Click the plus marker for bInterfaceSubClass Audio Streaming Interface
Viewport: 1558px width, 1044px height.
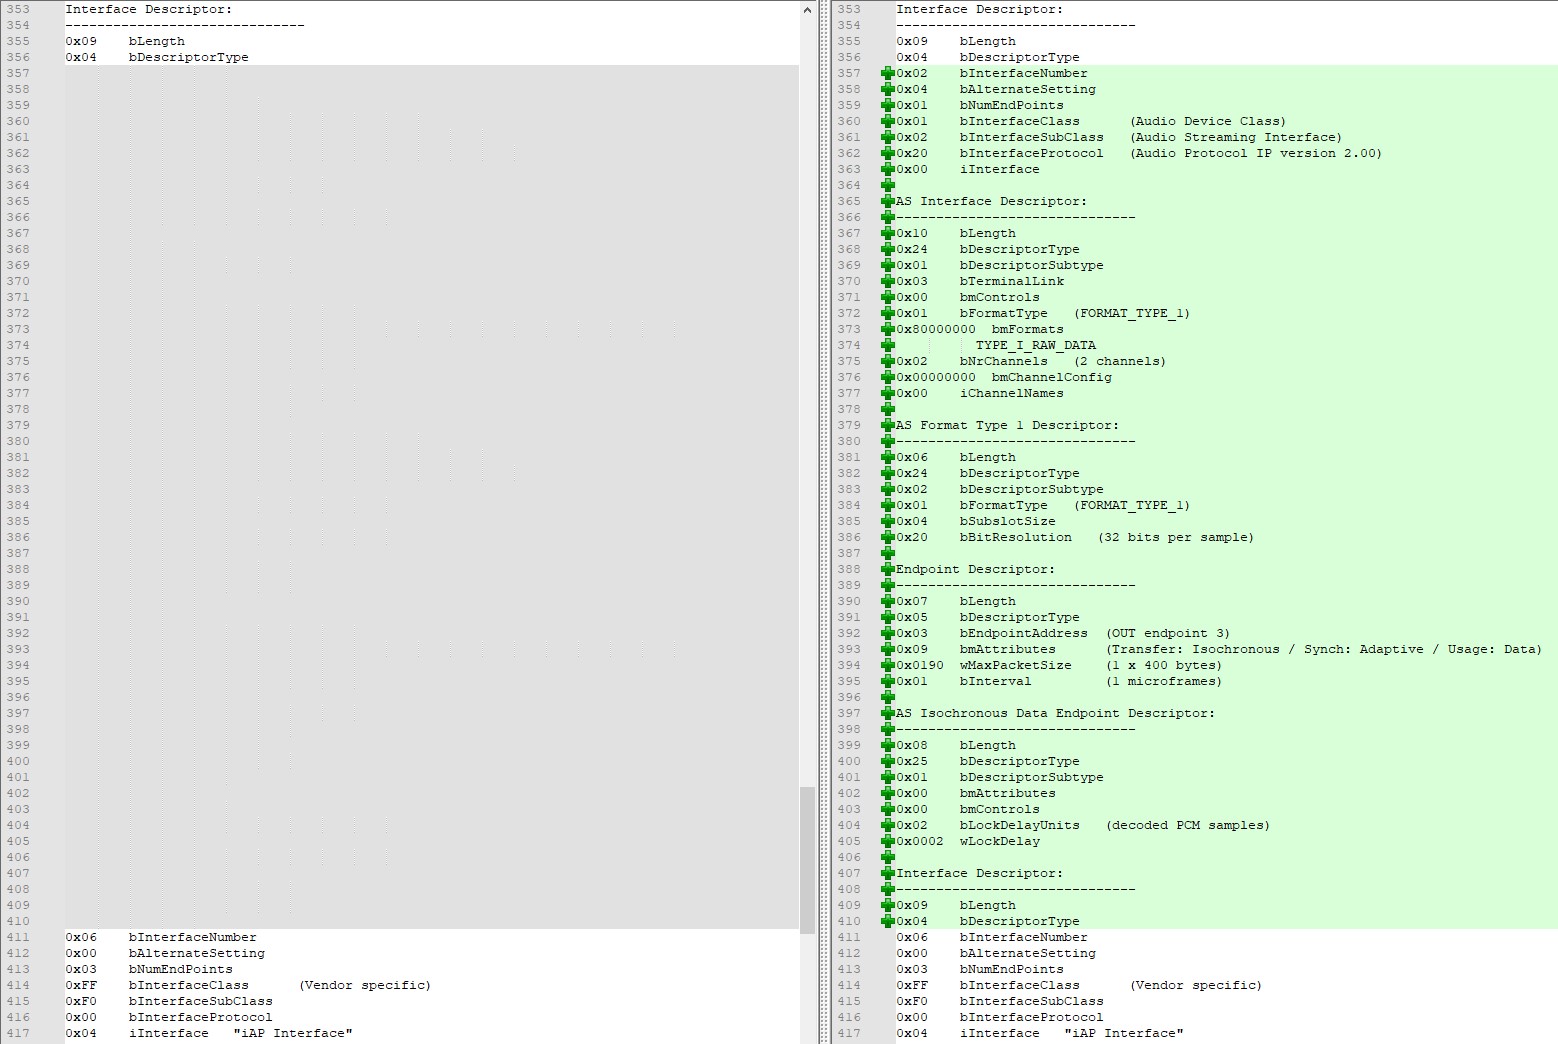887,137
